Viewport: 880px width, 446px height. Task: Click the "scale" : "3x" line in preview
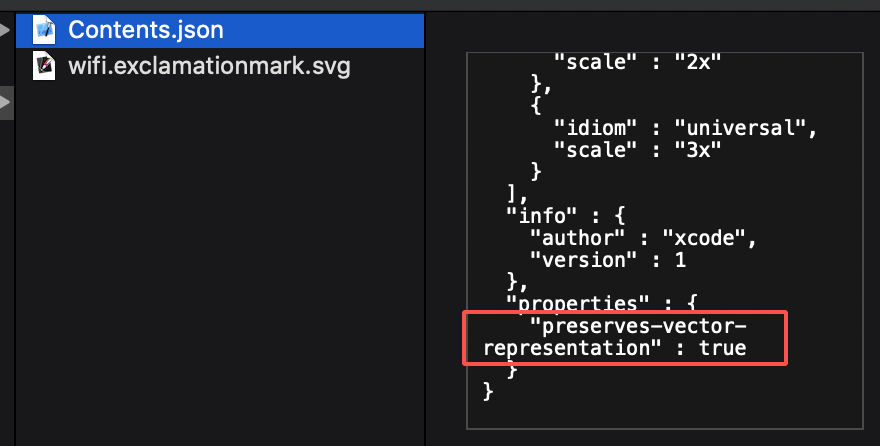tap(637, 150)
